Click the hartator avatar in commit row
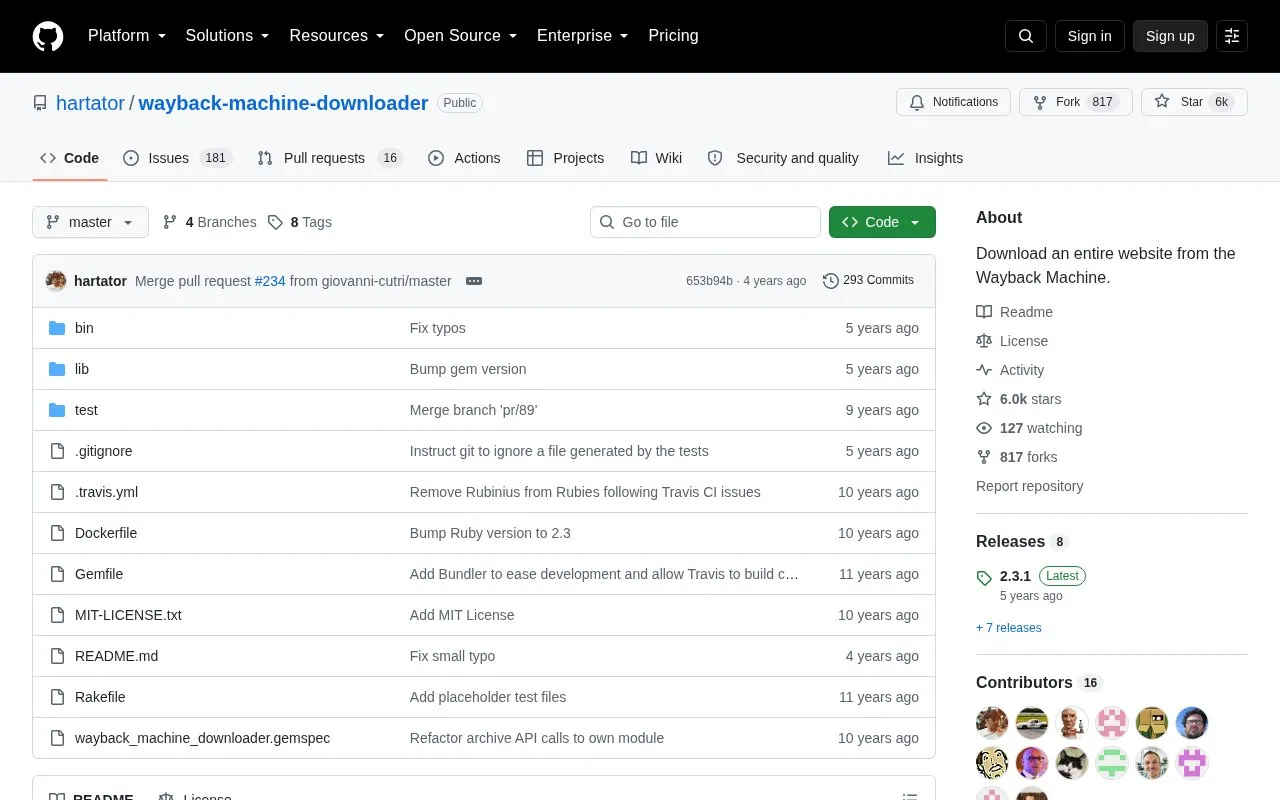The width and height of the screenshot is (1280, 800). pos(56,281)
